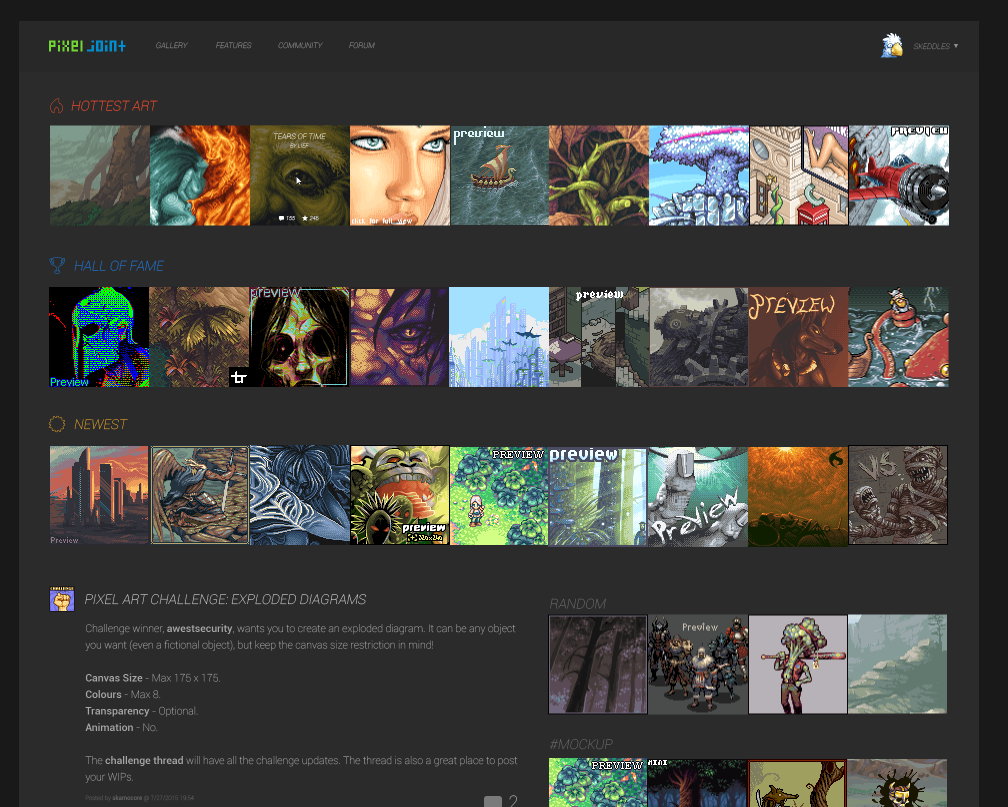Open the green helmet preview in Hall of Fame

(x=99, y=337)
